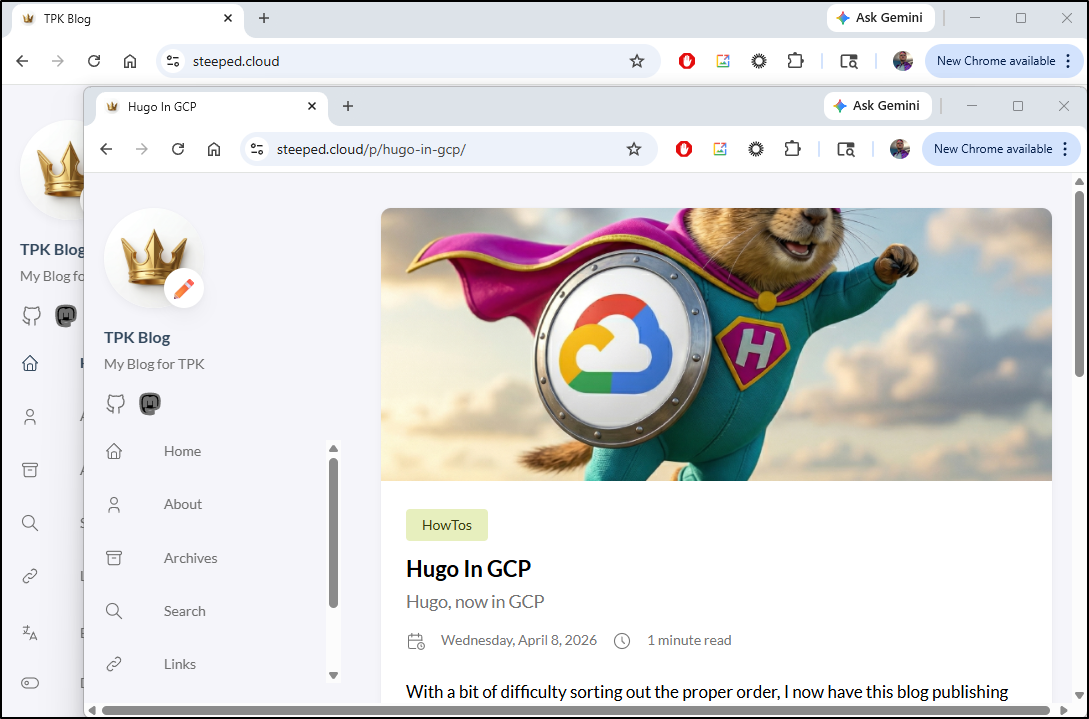This screenshot has height=719, width=1089.
Task: Click the front window address bar URL
Action: point(371,149)
